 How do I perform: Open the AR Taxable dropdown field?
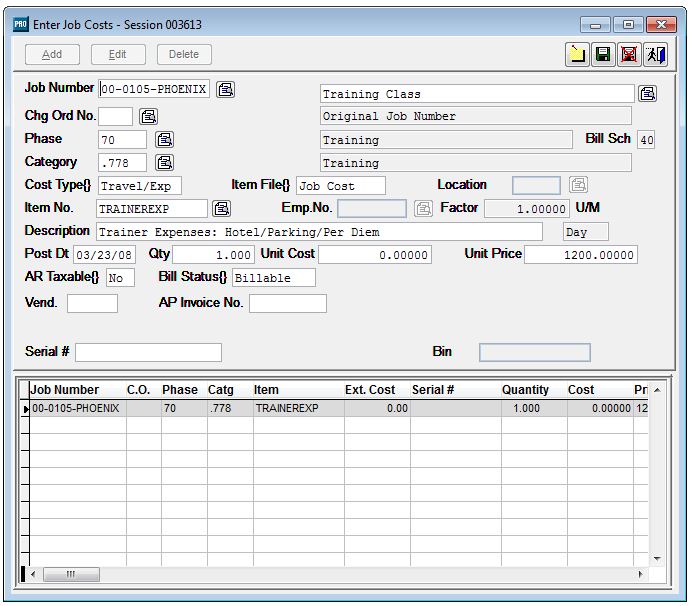pyautogui.click(x=120, y=278)
